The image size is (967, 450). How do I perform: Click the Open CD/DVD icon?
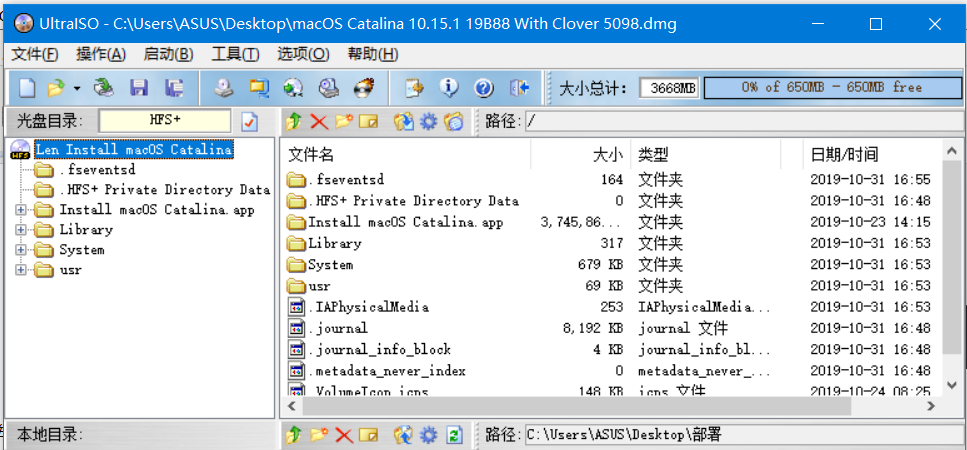point(104,88)
